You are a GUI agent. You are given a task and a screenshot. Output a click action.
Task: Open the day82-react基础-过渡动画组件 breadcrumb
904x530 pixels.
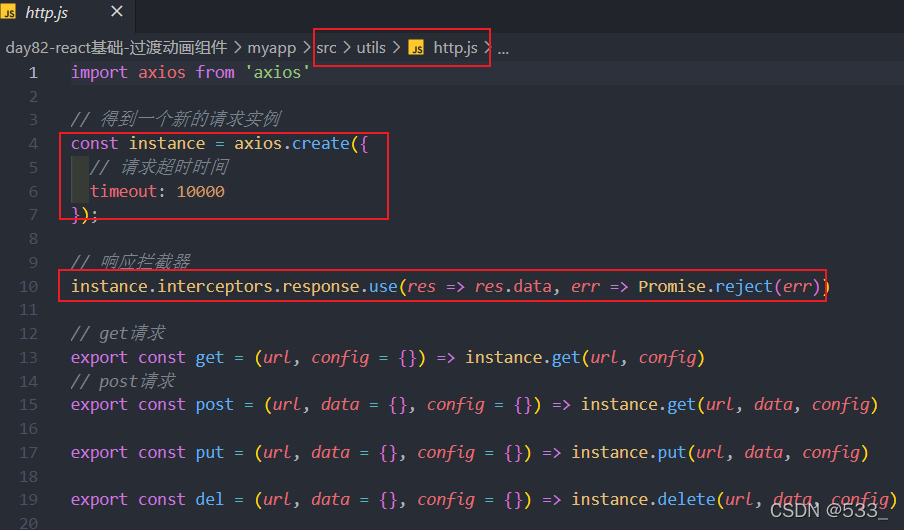click(x=116, y=48)
